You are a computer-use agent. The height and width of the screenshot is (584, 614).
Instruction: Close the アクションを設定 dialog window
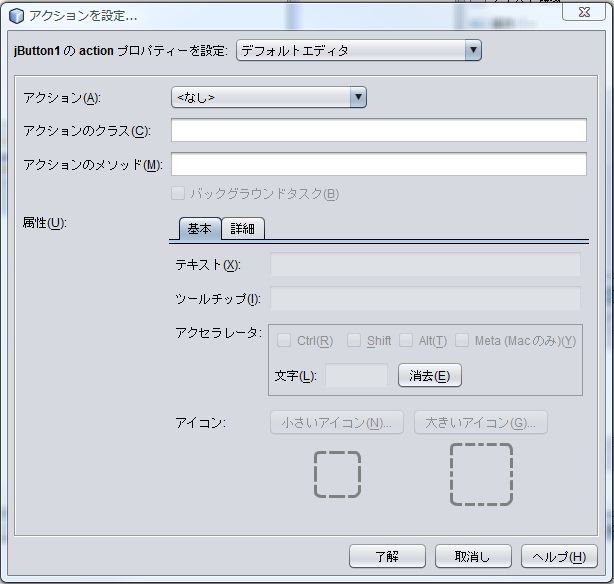pos(583,12)
